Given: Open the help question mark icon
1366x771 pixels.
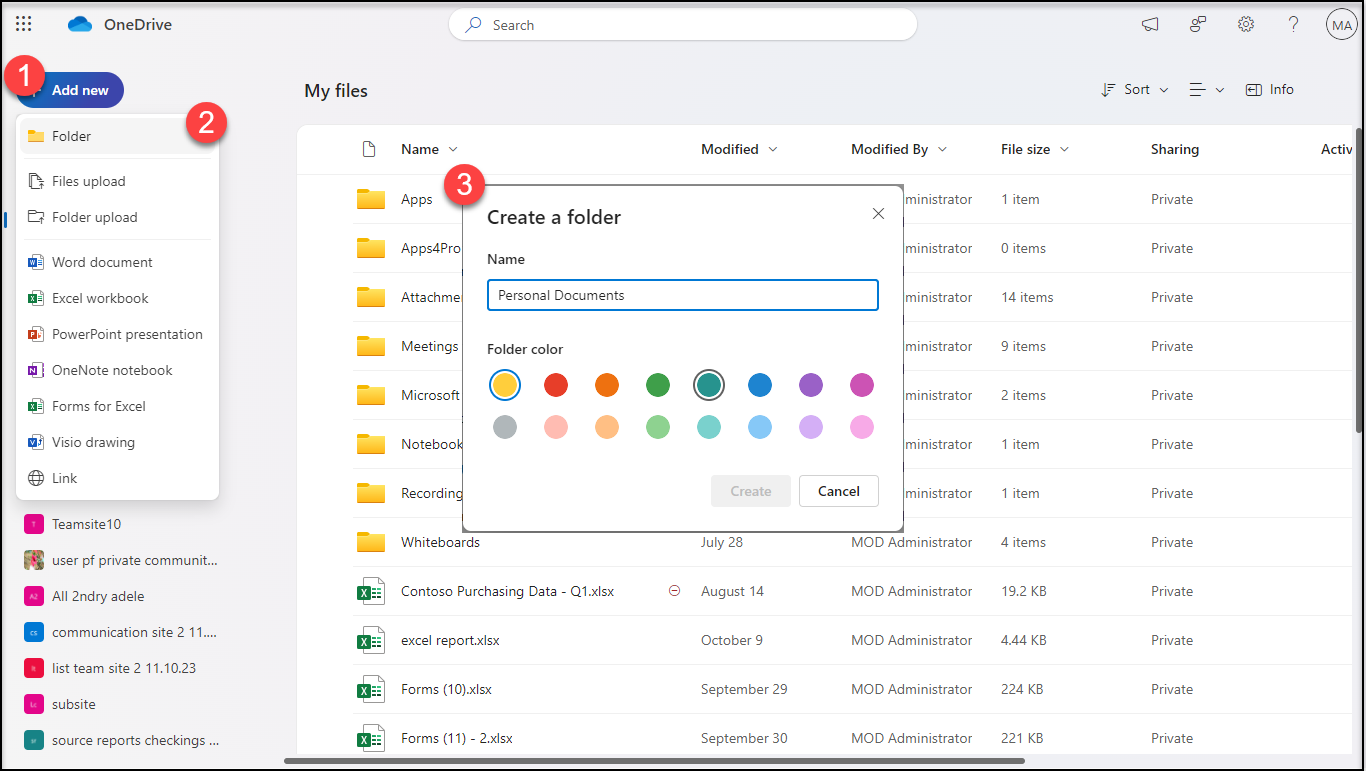Looking at the screenshot, I should pos(1293,24).
